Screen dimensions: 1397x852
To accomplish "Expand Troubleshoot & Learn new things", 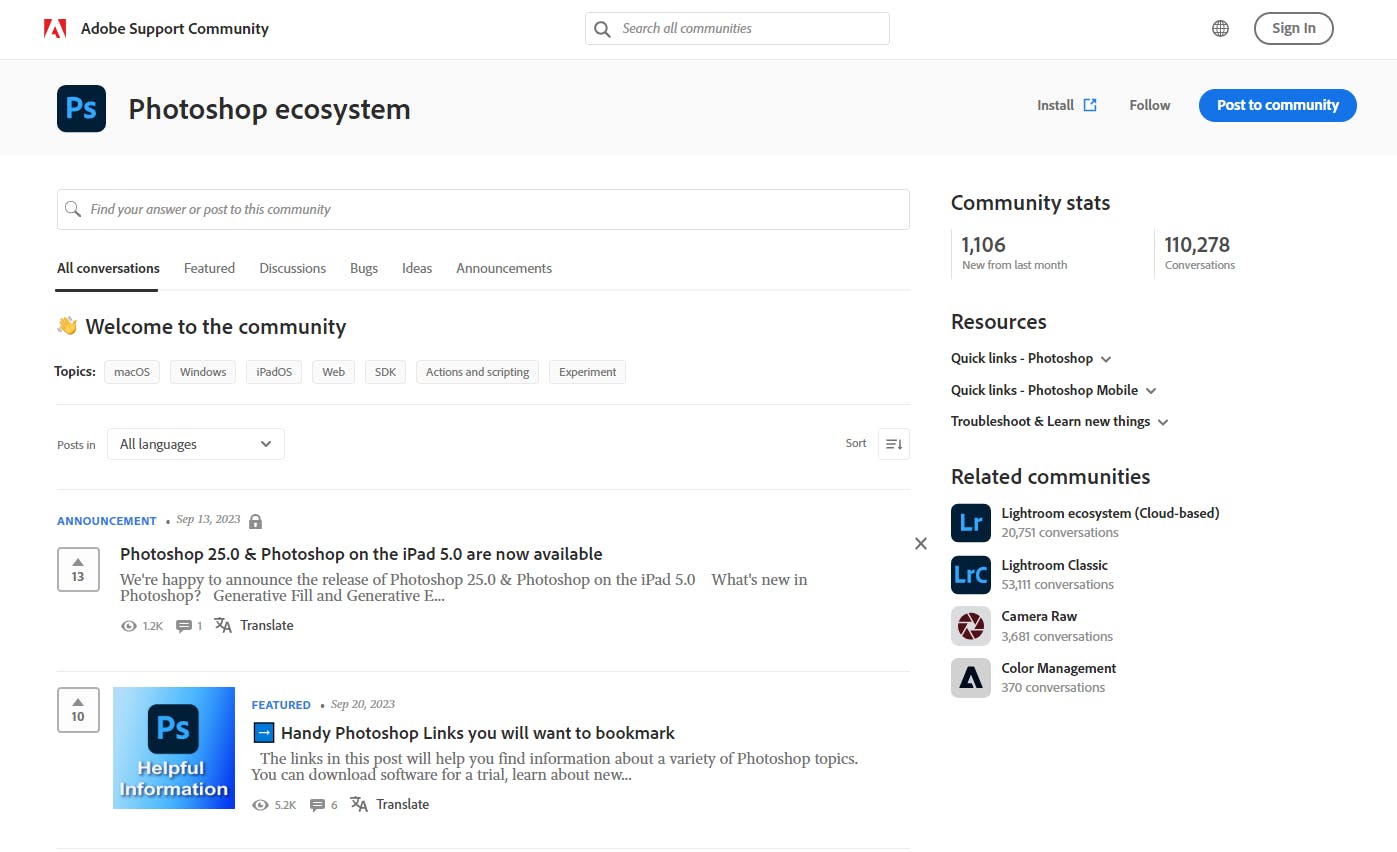I will pos(1059,421).
